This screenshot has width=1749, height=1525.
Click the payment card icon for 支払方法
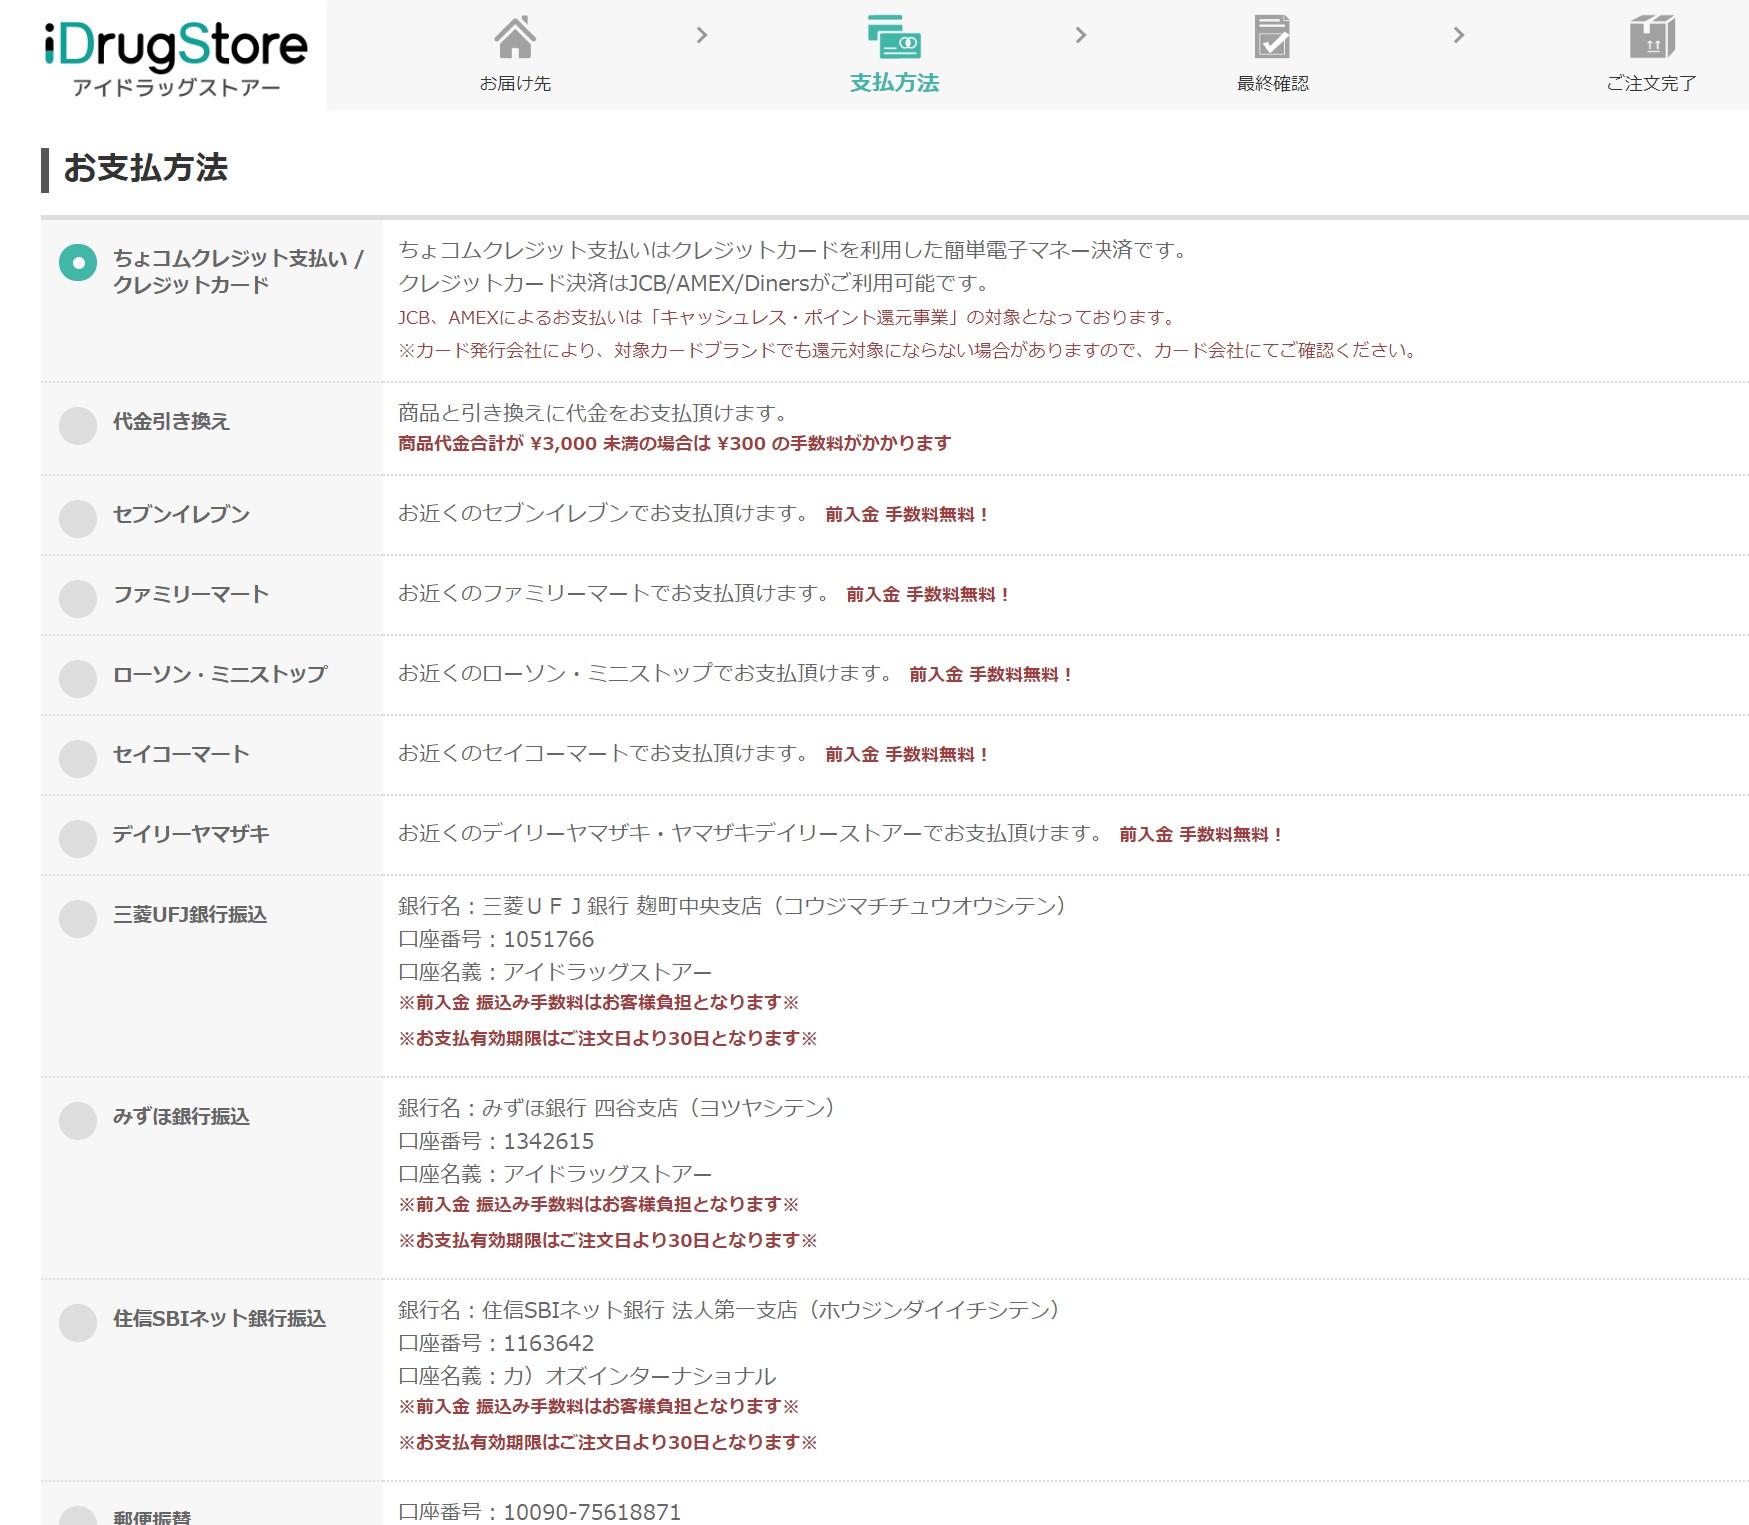[x=894, y=37]
